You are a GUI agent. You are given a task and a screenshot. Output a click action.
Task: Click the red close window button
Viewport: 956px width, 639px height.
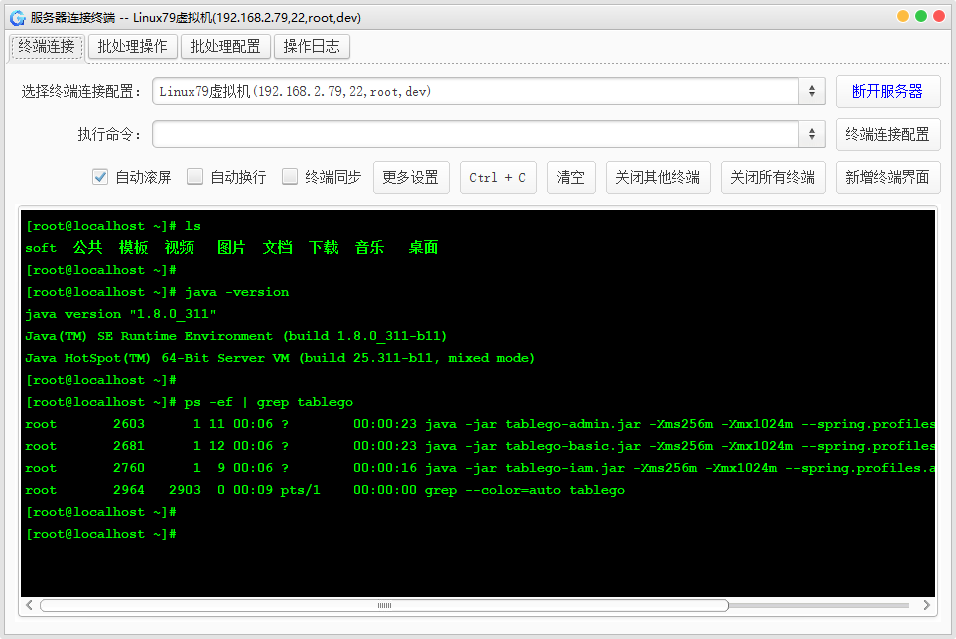pyautogui.click(x=939, y=16)
